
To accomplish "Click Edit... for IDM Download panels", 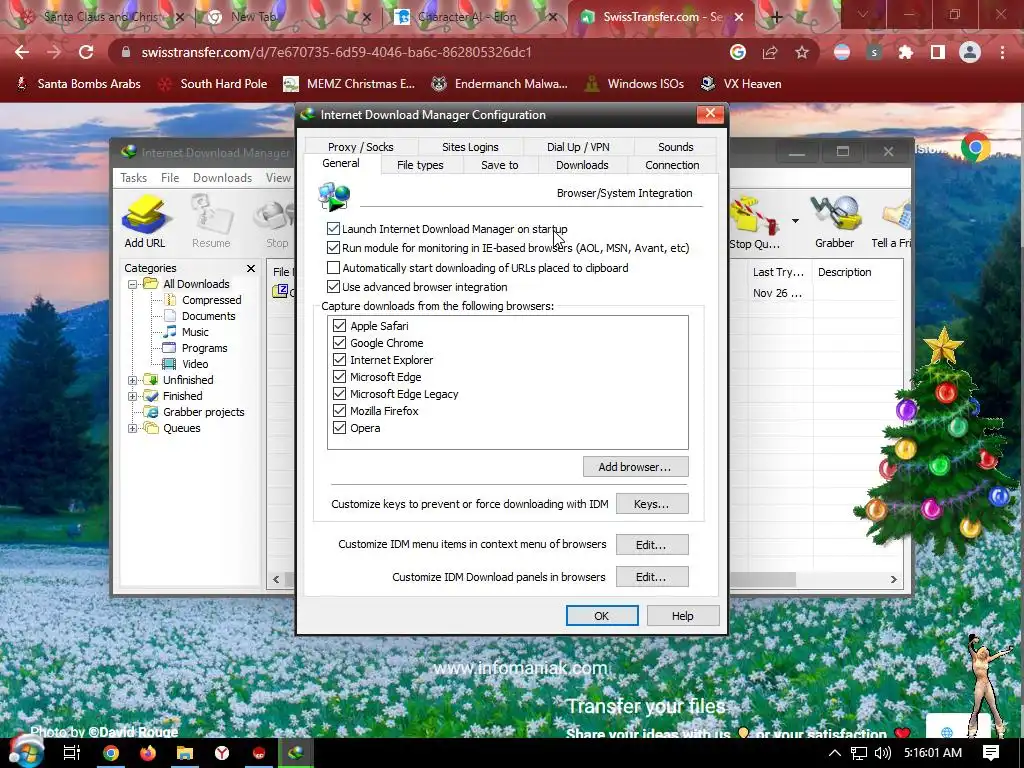I will tap(652, 577).
